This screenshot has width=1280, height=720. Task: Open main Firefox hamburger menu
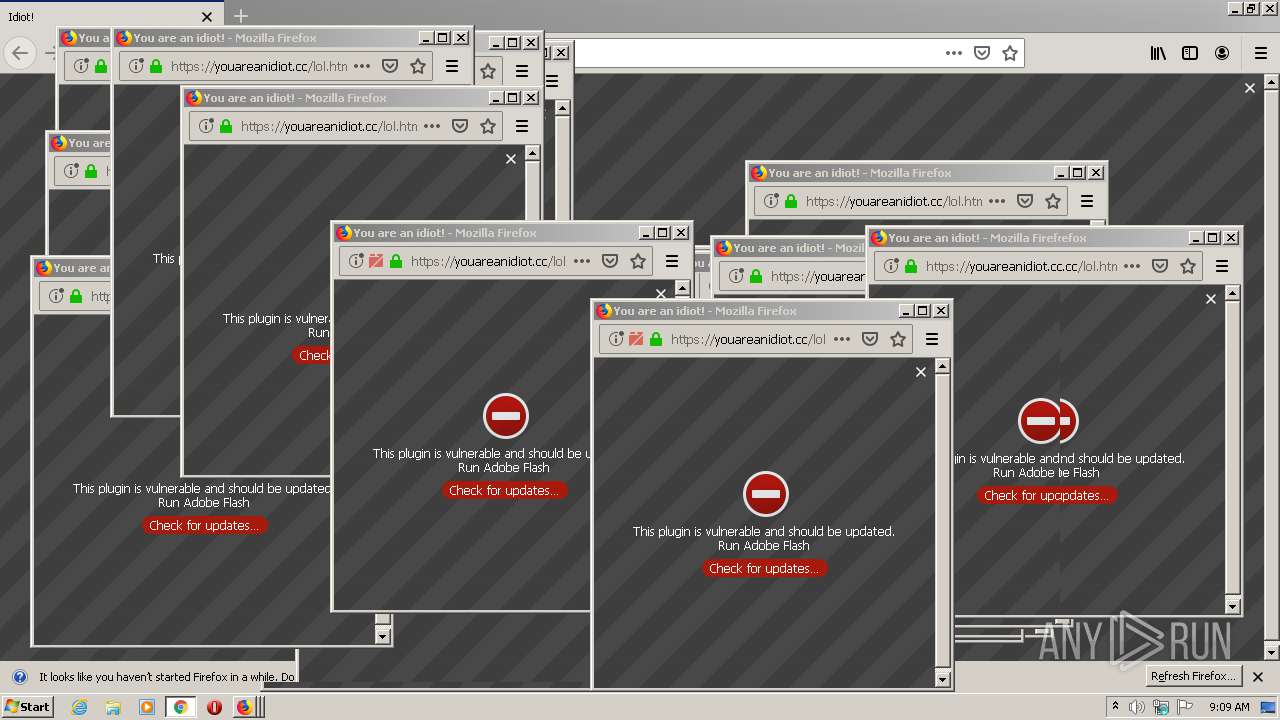1261,53
